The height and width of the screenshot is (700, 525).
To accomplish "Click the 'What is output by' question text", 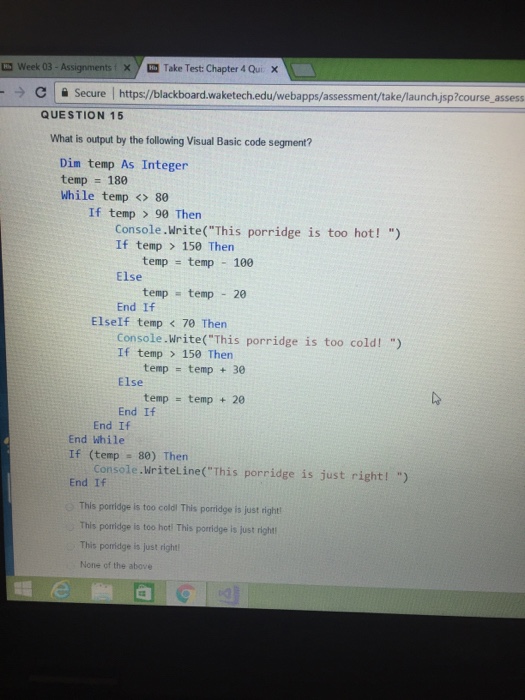I will (181, 141).
